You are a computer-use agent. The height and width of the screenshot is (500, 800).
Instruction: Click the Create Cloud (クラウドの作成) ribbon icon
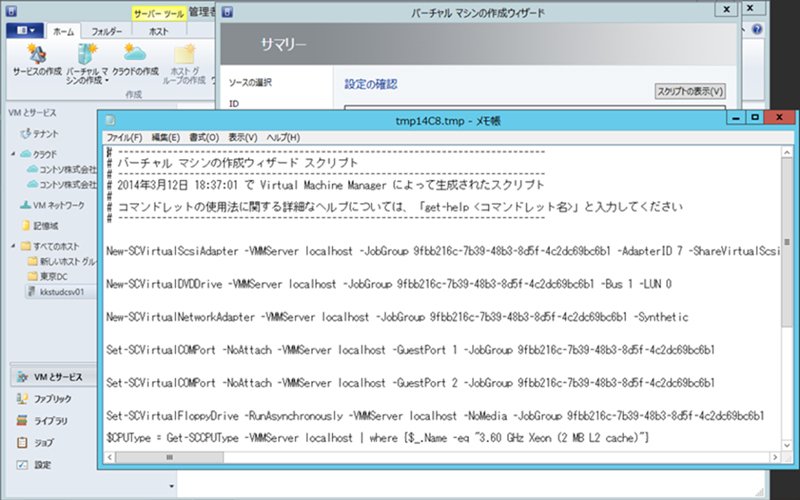135,60
